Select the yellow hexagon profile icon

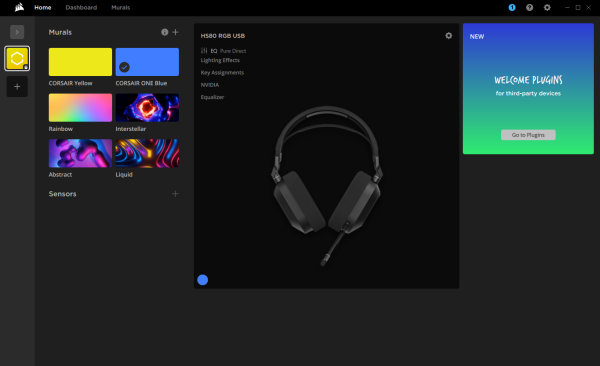pos(17,59)
